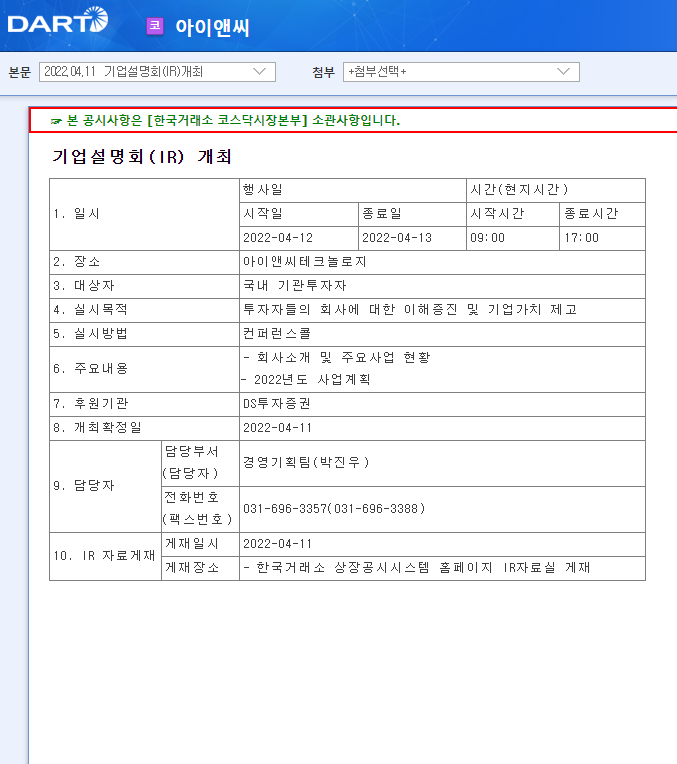Click the 17:00 end time cell
677x764 pixels.
(602, 238)
